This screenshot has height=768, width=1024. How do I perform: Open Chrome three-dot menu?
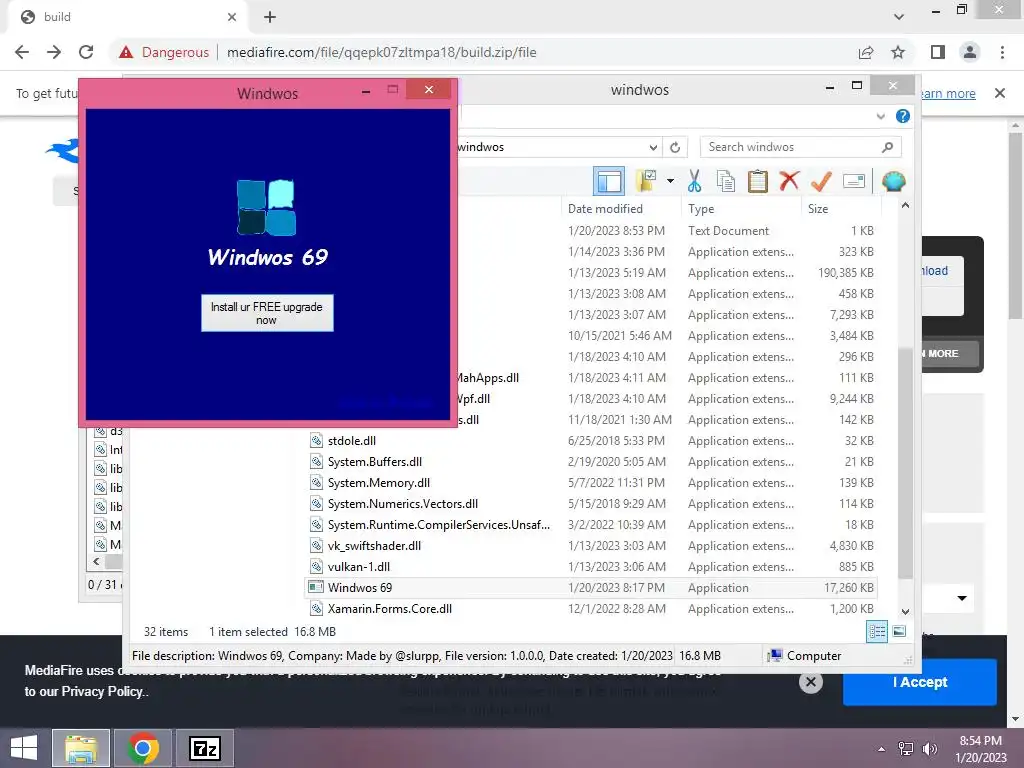(x=1002, y=52)
